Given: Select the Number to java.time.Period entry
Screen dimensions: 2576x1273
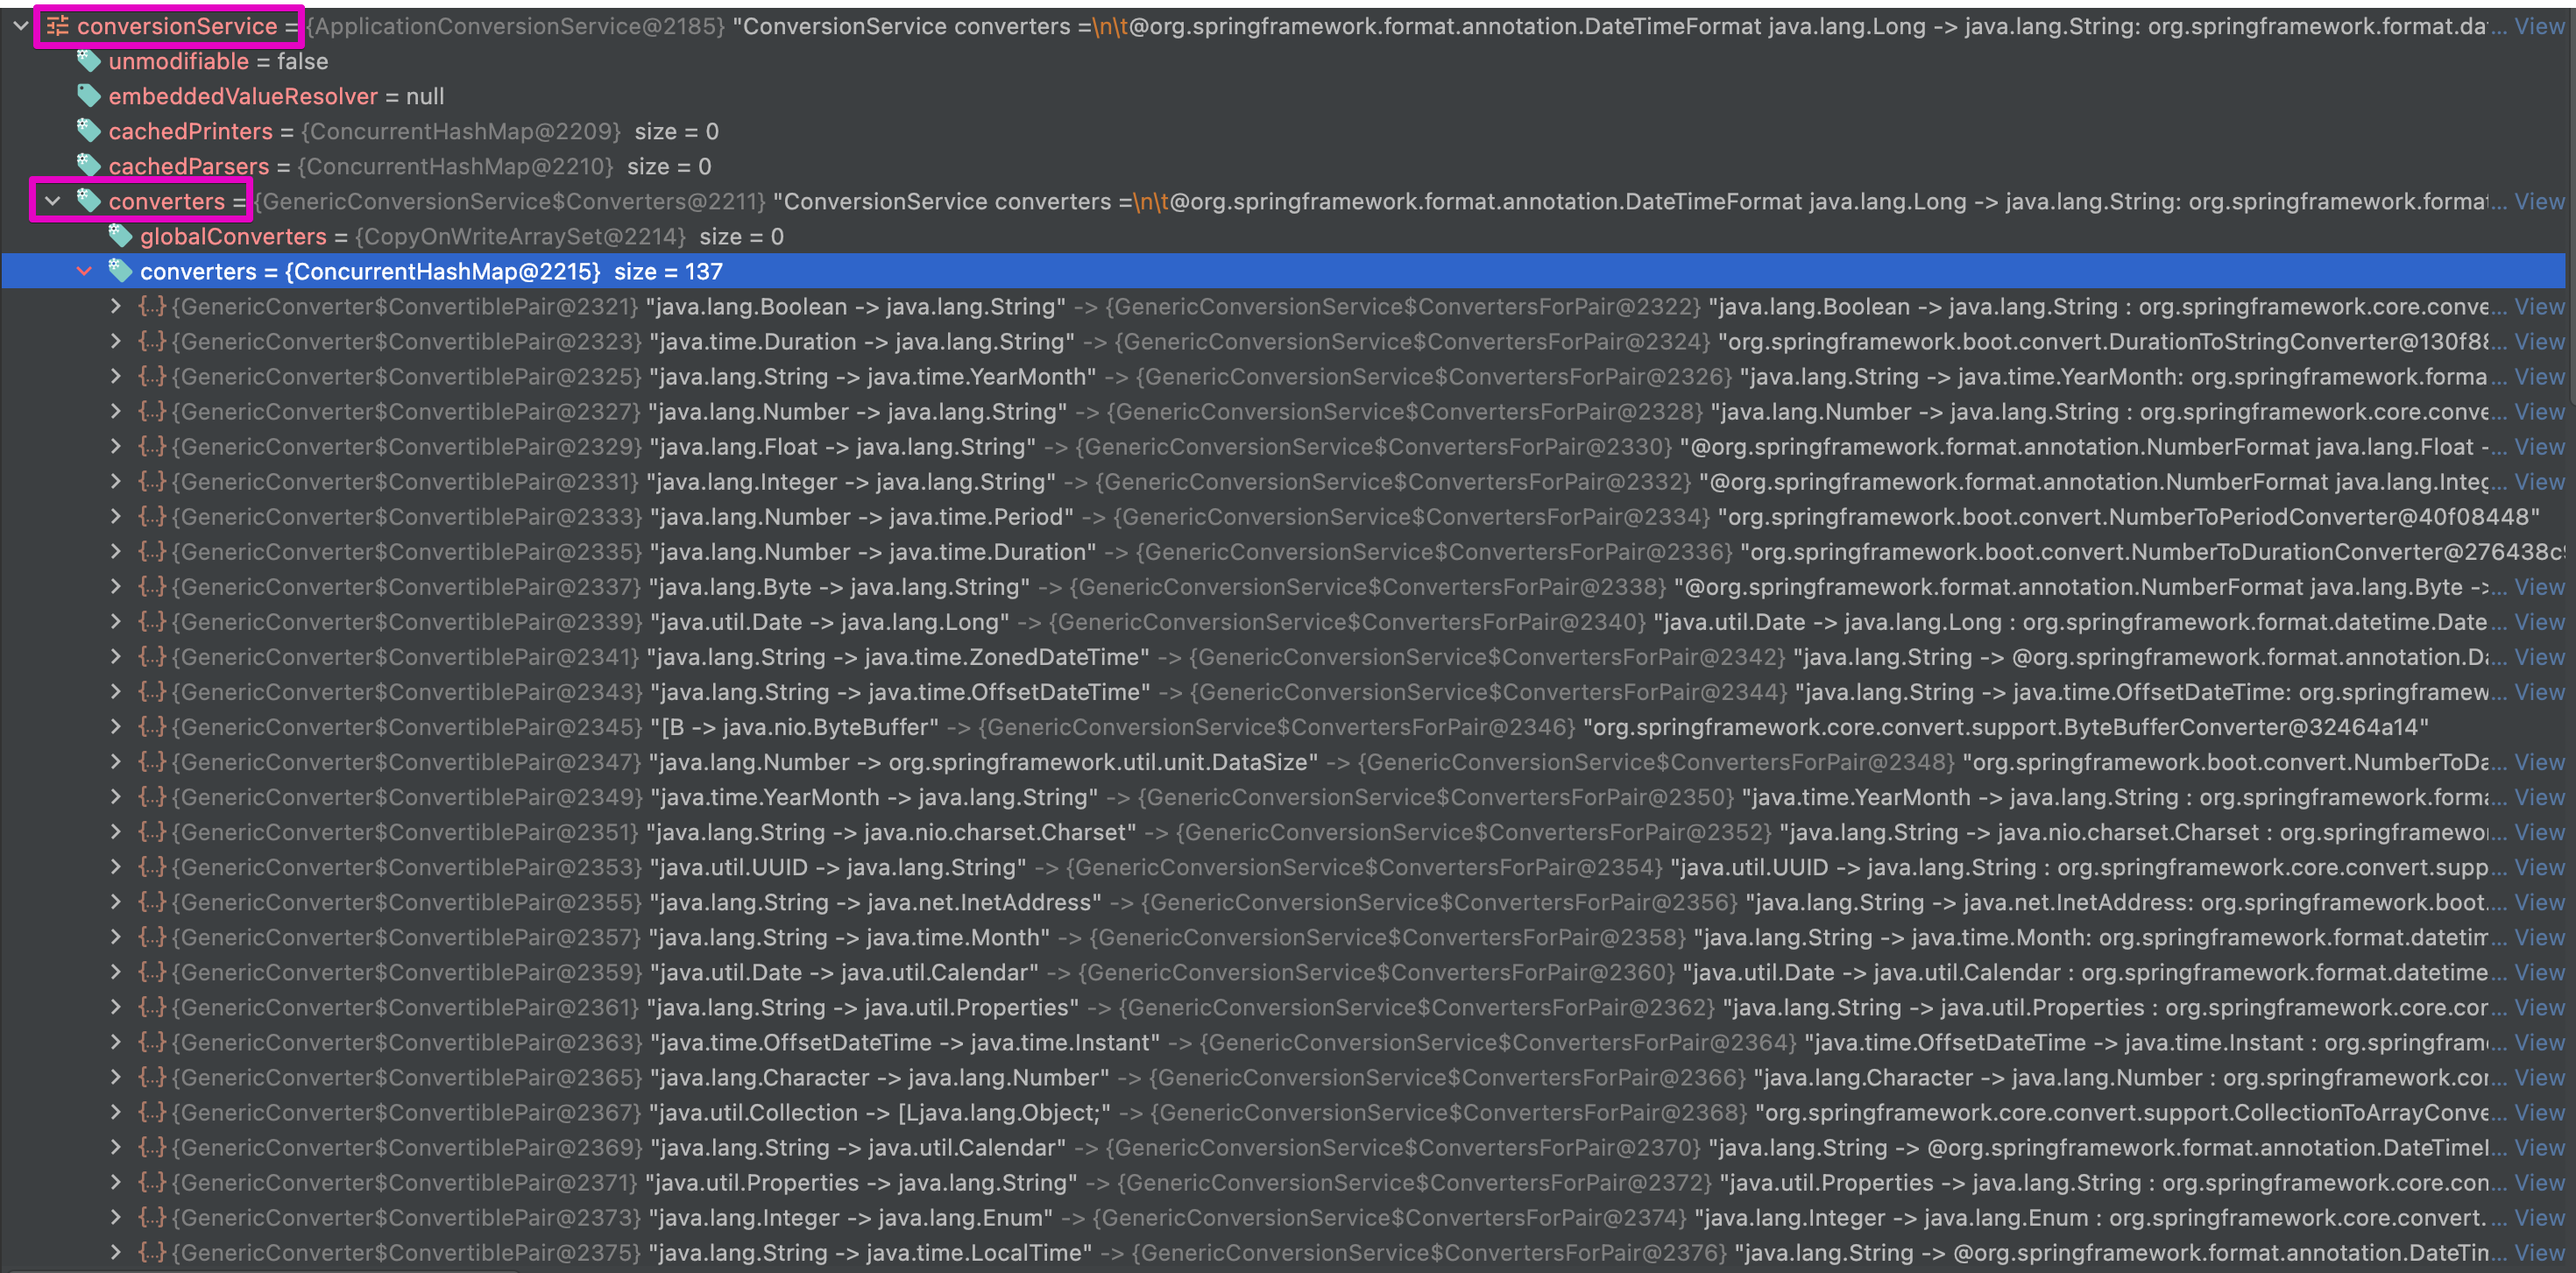Looking at the screenshot, I should [860, 517].
